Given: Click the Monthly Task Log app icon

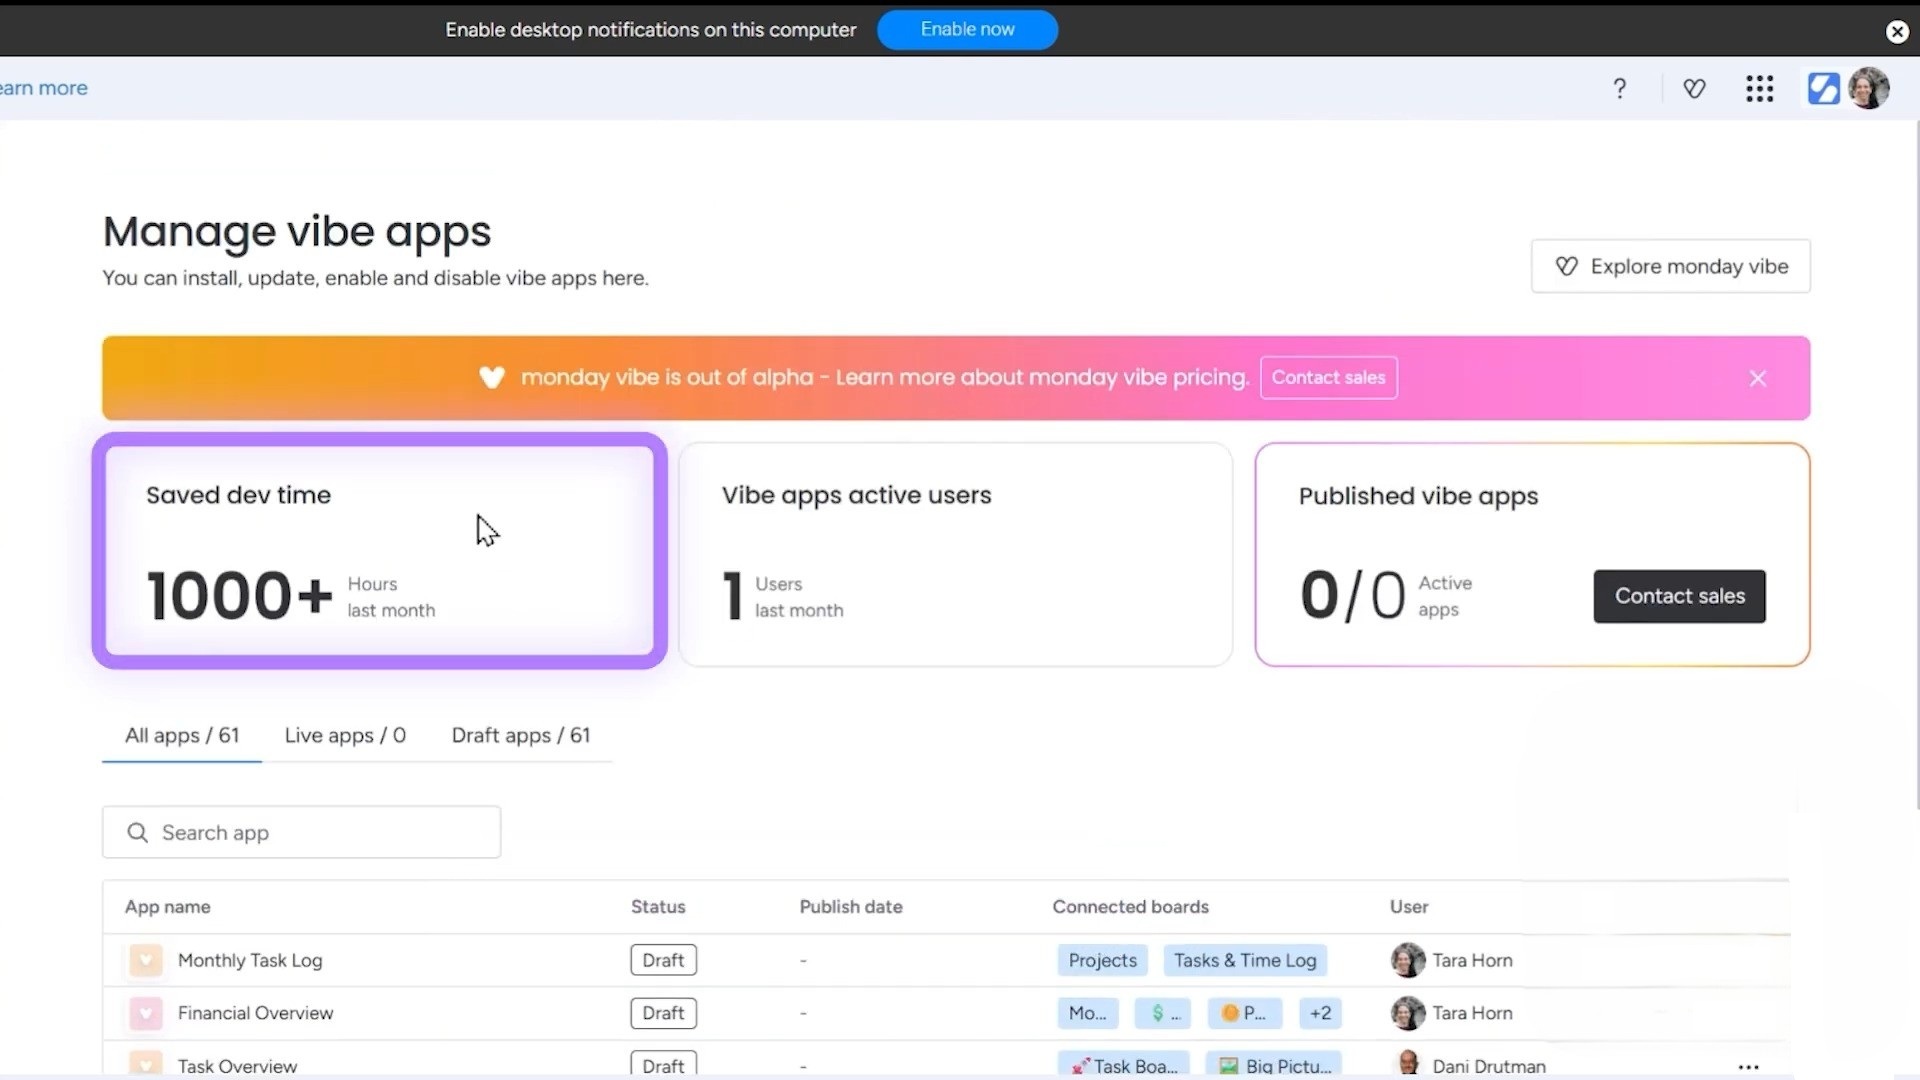Looking at the screenshot, I should point(145,959).
